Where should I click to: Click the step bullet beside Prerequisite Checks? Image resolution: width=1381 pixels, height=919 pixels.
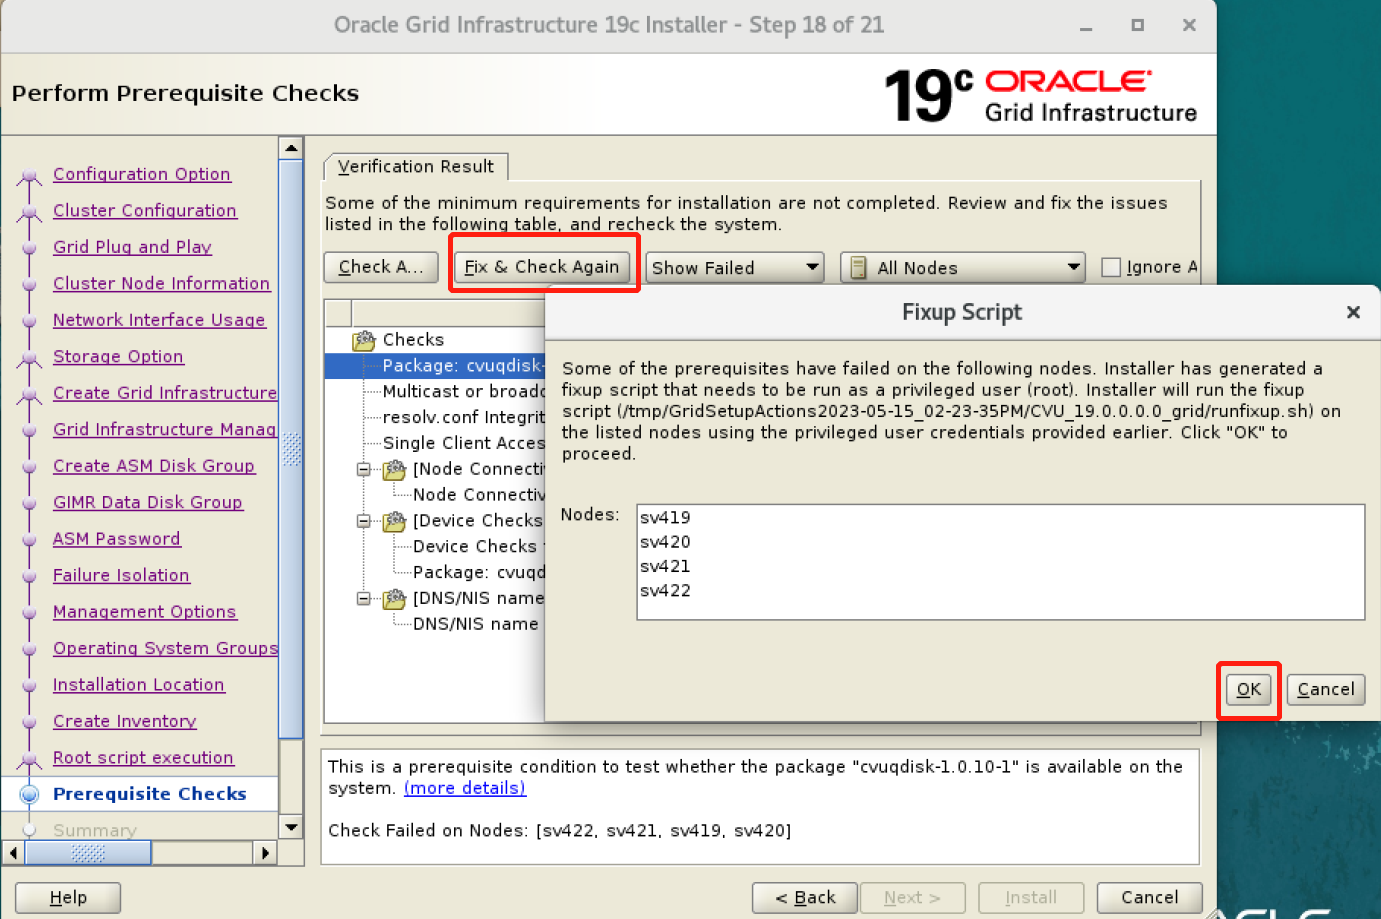30,794
